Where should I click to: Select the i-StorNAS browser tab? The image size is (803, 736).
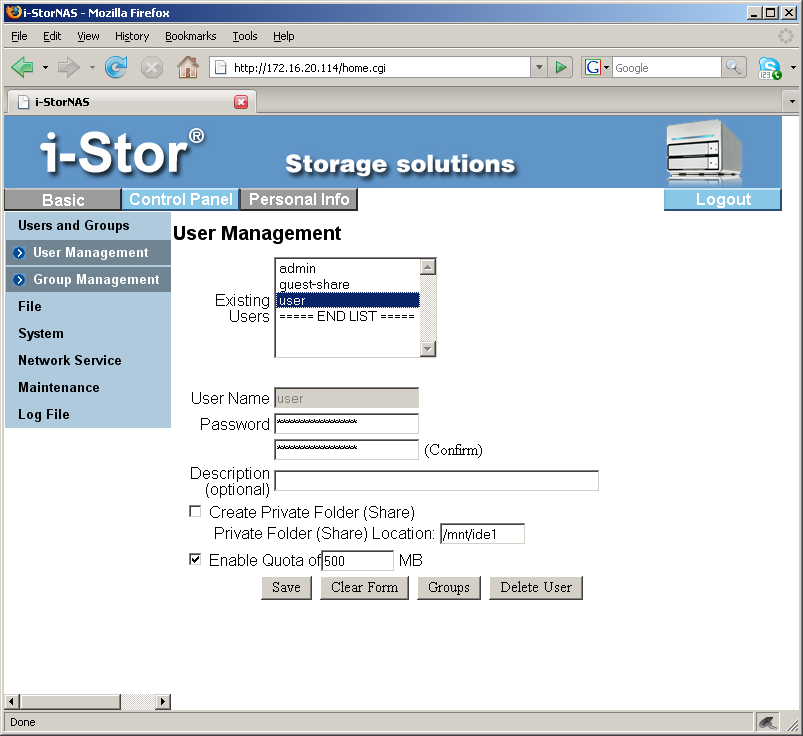point(132,102)
